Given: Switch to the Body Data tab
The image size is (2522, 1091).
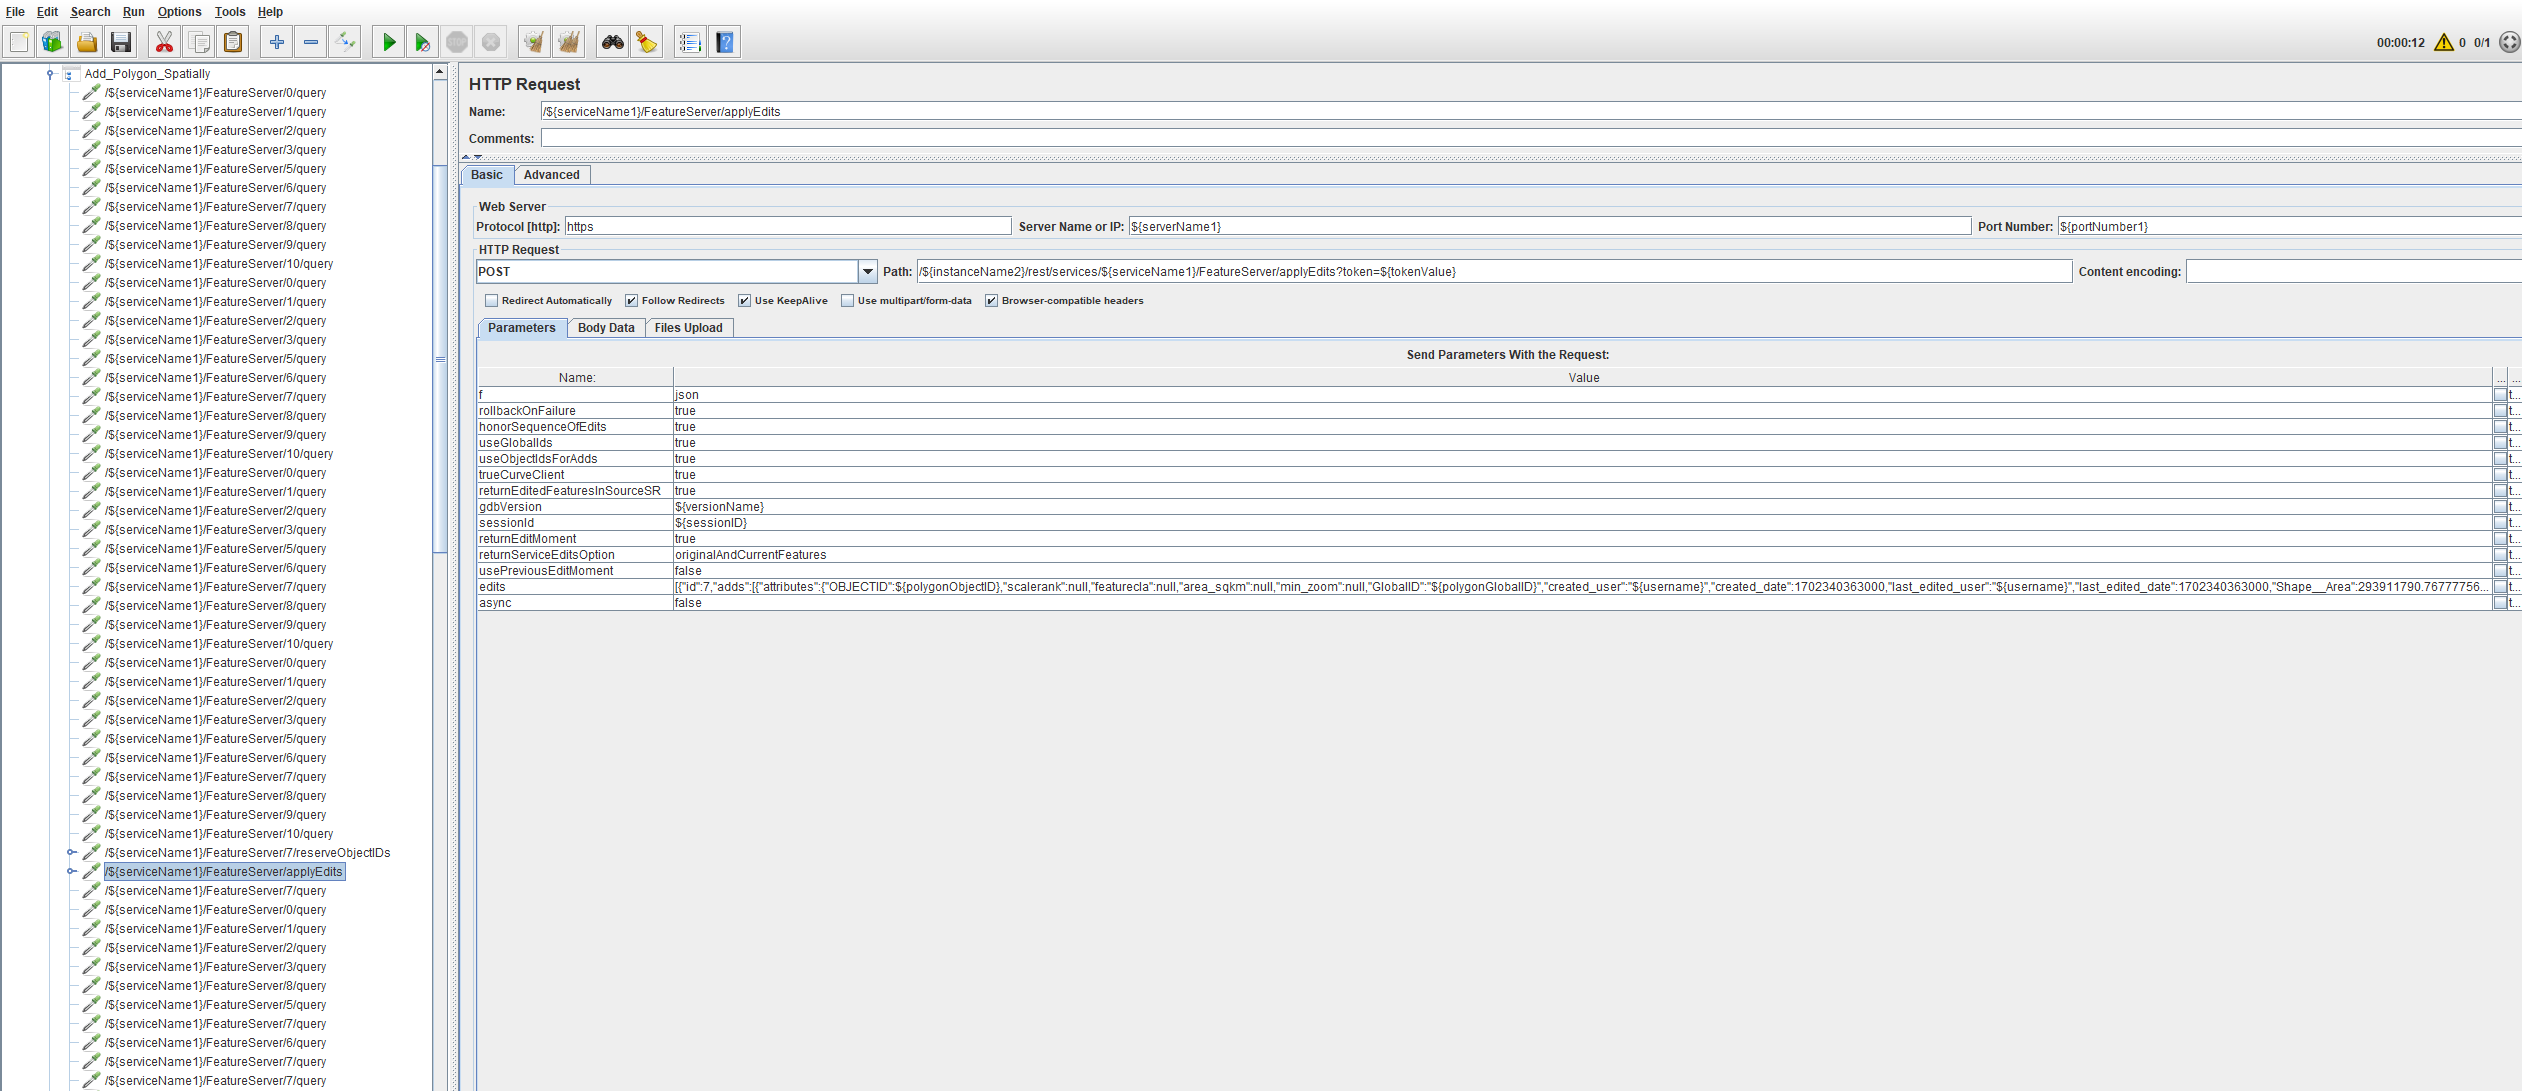Looking at the screenshot, I should coord(606,328).
